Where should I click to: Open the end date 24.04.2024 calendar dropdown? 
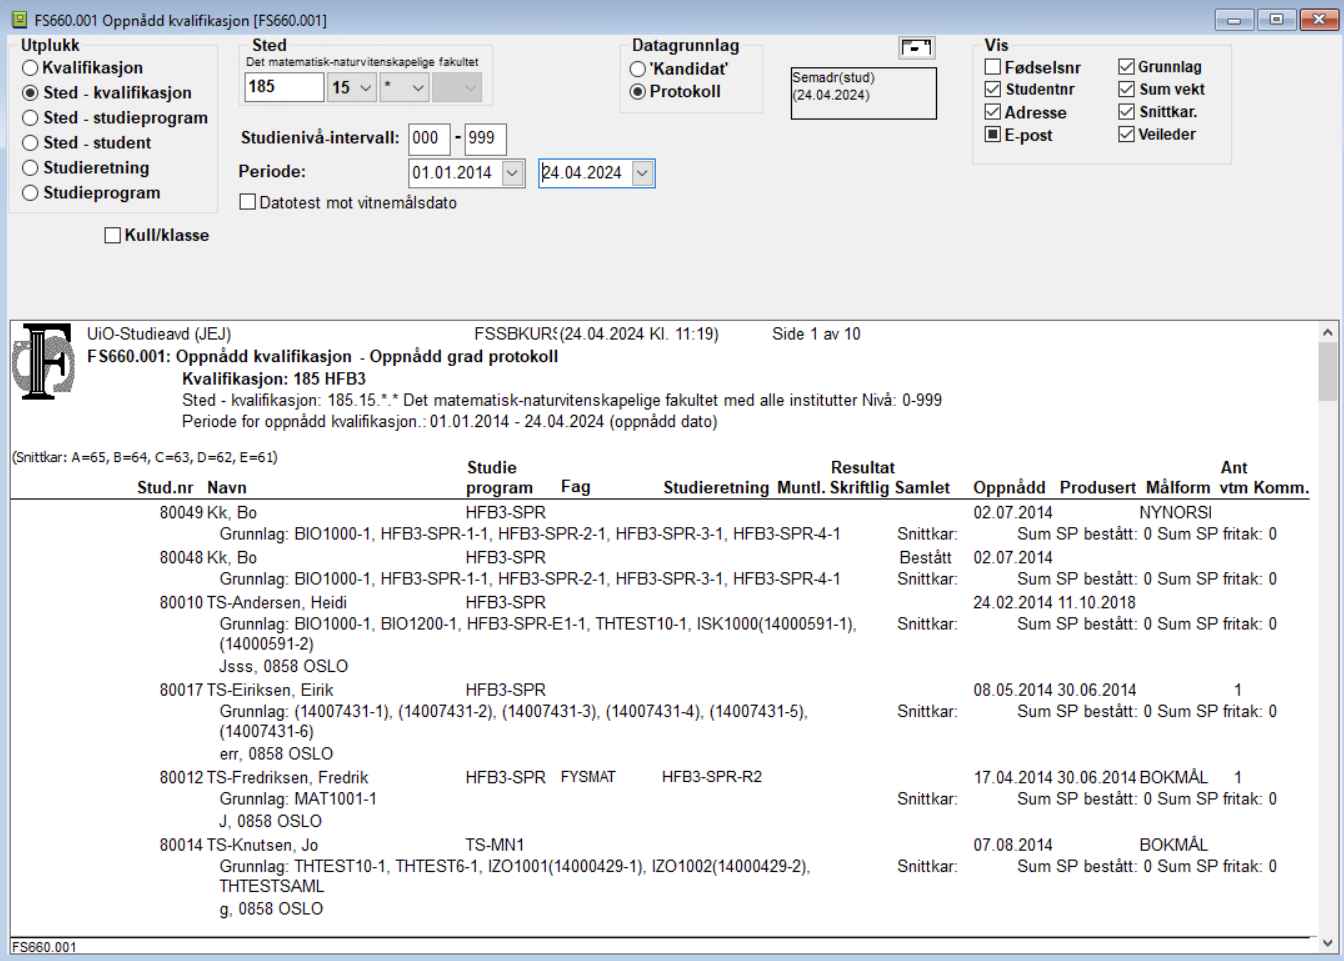click(x=643, y=173)
